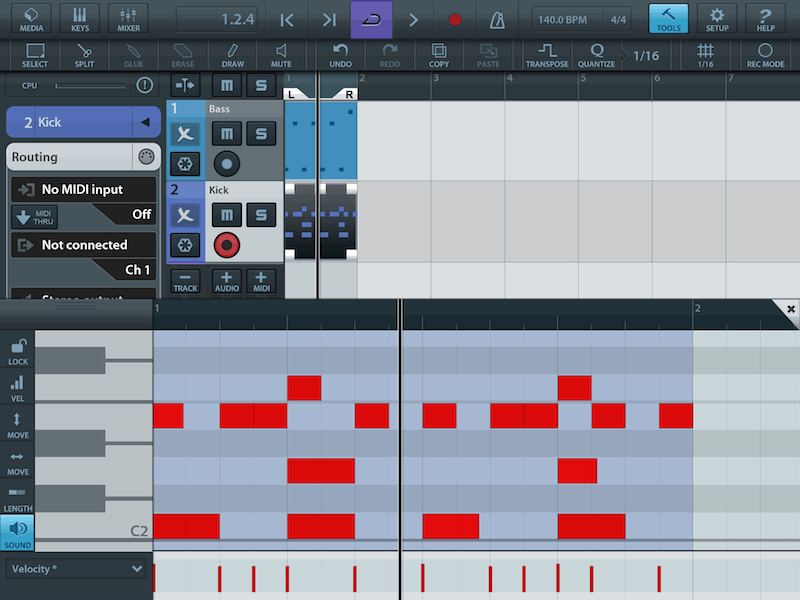Solo the Kick track
The image size is (800, 600).
point(261,215)
